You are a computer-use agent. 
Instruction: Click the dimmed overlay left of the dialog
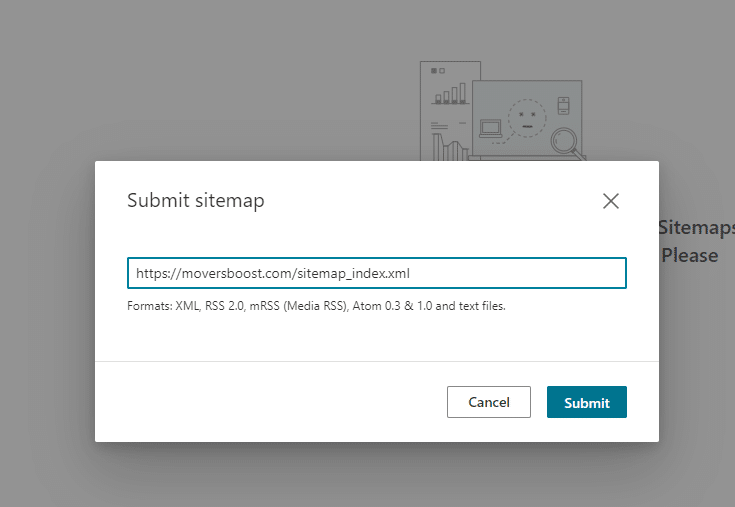pyautogui.click(x=47, y=300)
